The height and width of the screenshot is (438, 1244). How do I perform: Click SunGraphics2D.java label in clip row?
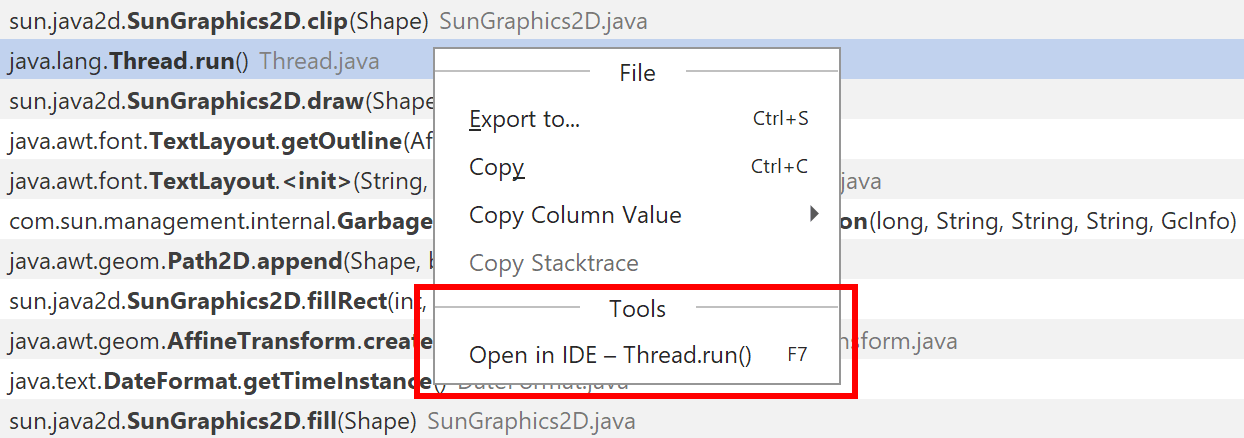(543, 20)
